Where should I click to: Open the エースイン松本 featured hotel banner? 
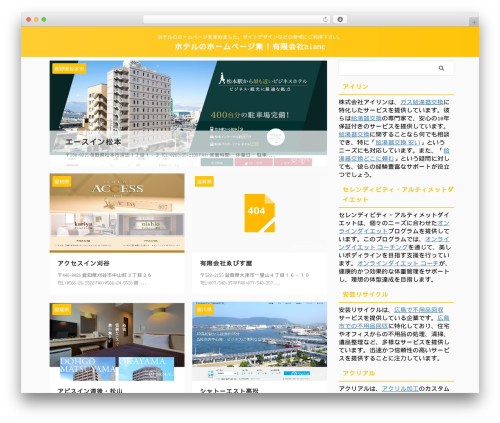(188, 113)
